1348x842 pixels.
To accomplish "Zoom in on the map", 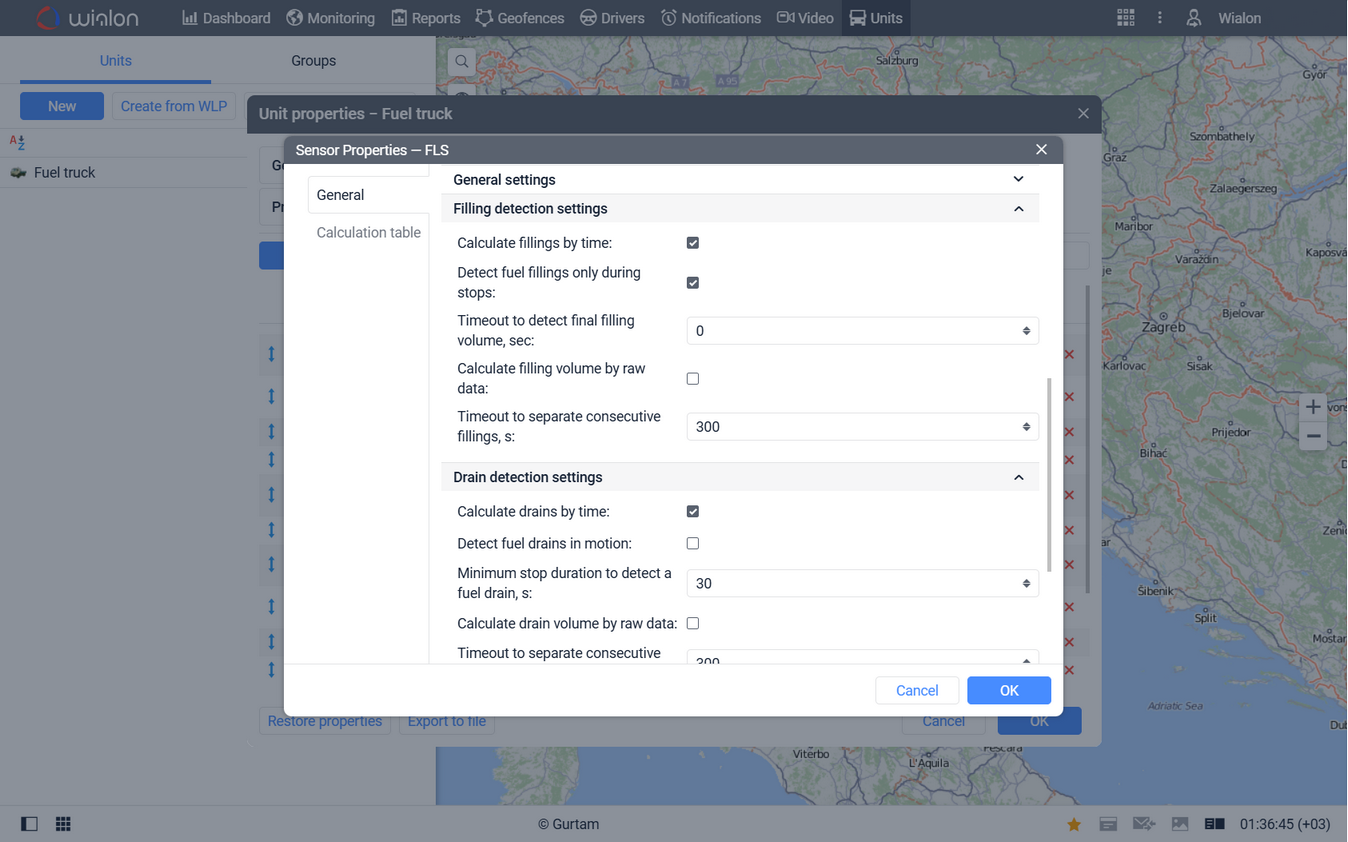I will pos(1313,407).
